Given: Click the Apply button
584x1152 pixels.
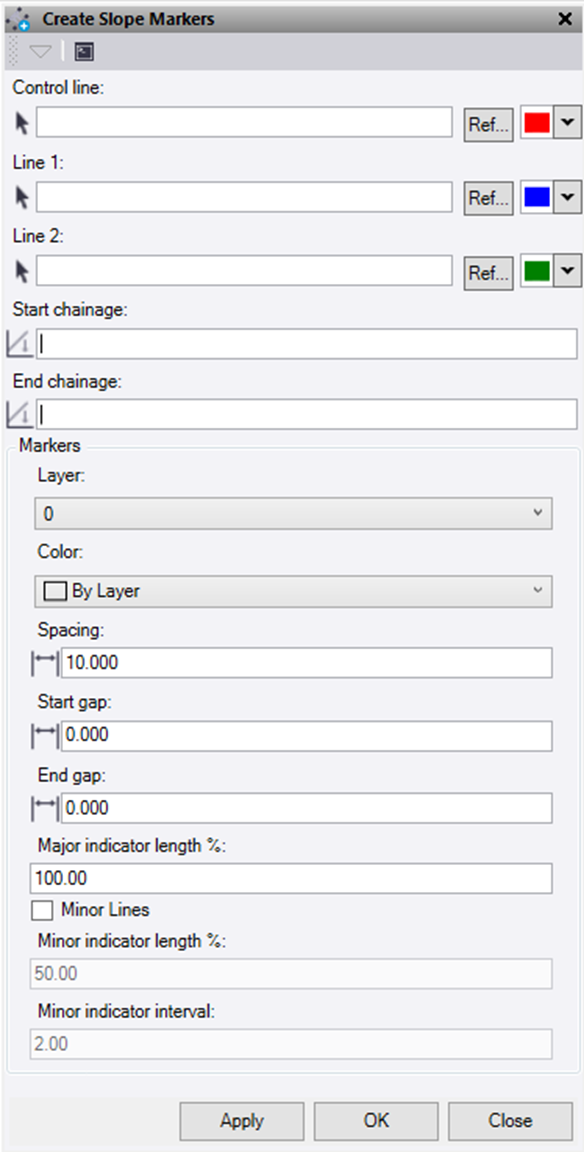Looking at the screenshot, I should click(241, 1121).
